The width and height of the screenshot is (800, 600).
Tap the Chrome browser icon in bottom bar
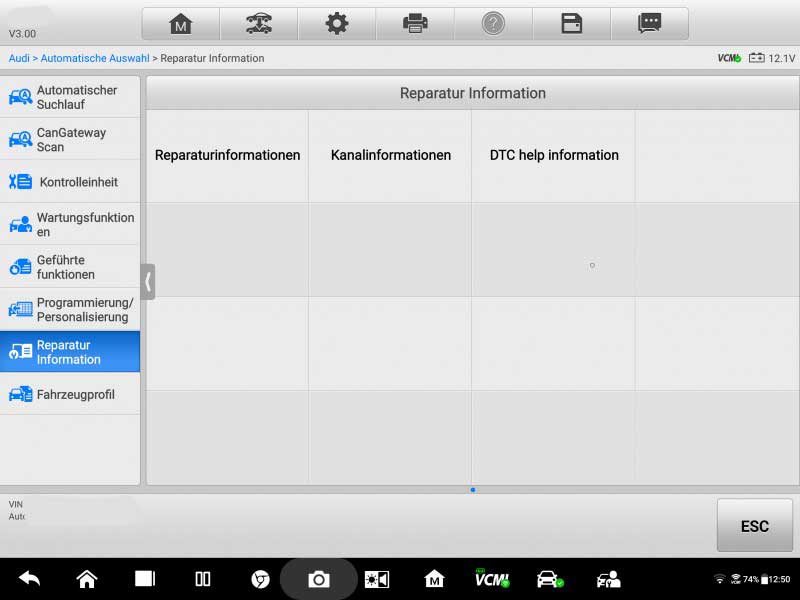pos(260,580)
